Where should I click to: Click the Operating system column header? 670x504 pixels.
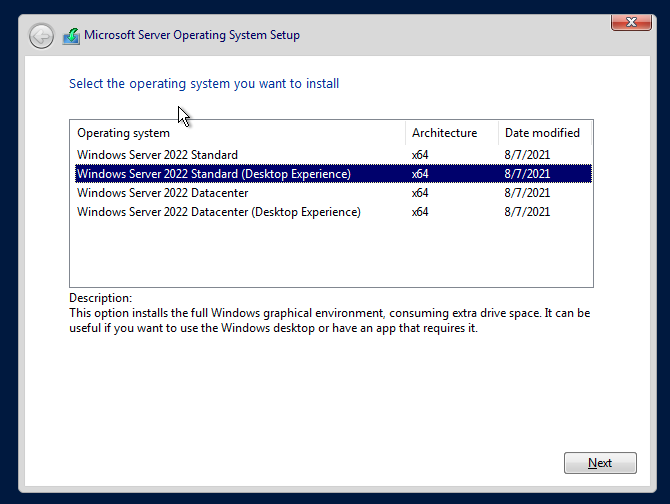click(x=238, y=133)
